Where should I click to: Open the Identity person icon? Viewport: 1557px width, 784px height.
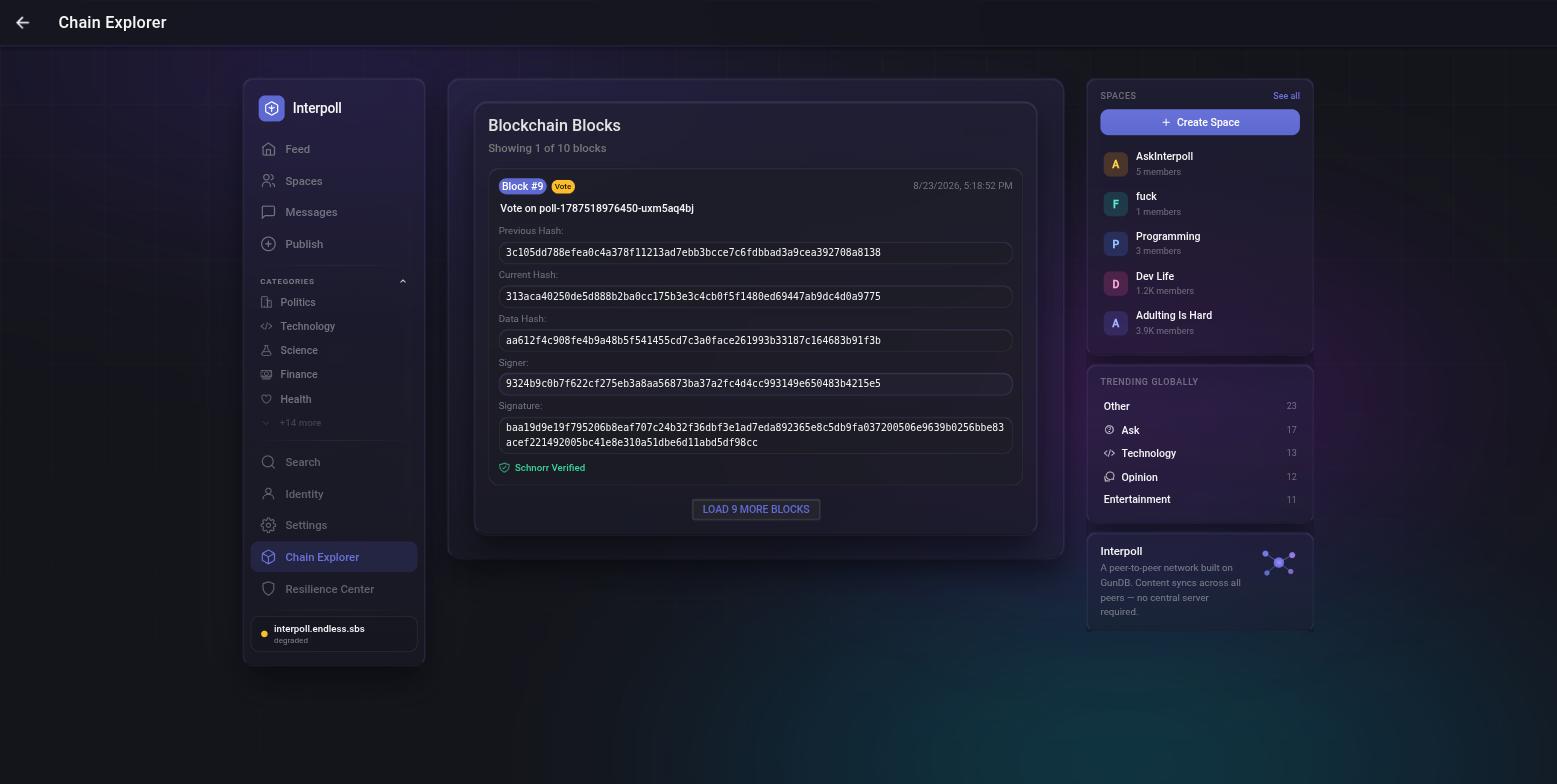268,494
